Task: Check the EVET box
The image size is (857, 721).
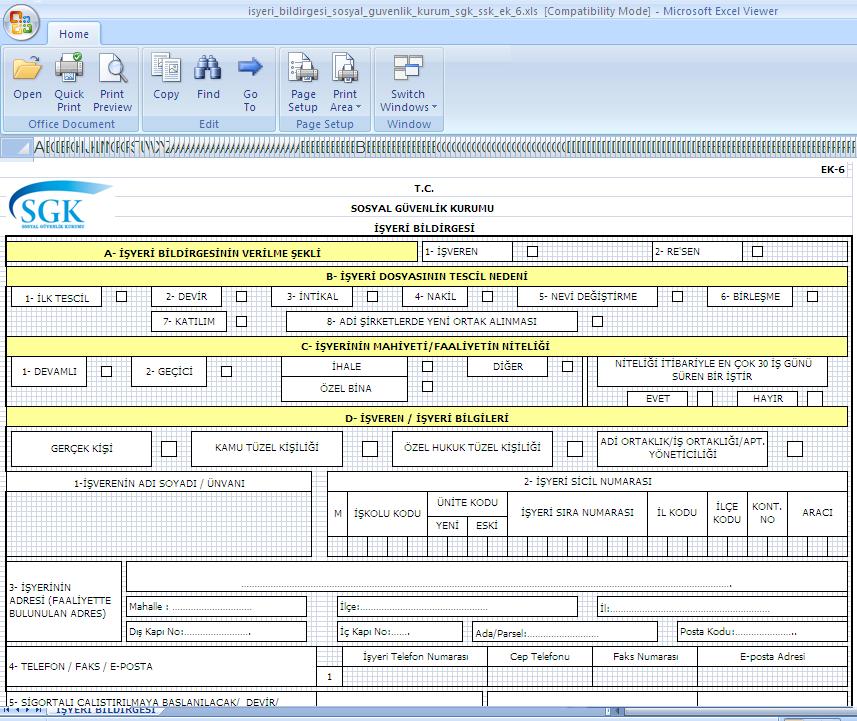Action: (x=705, y=398)
